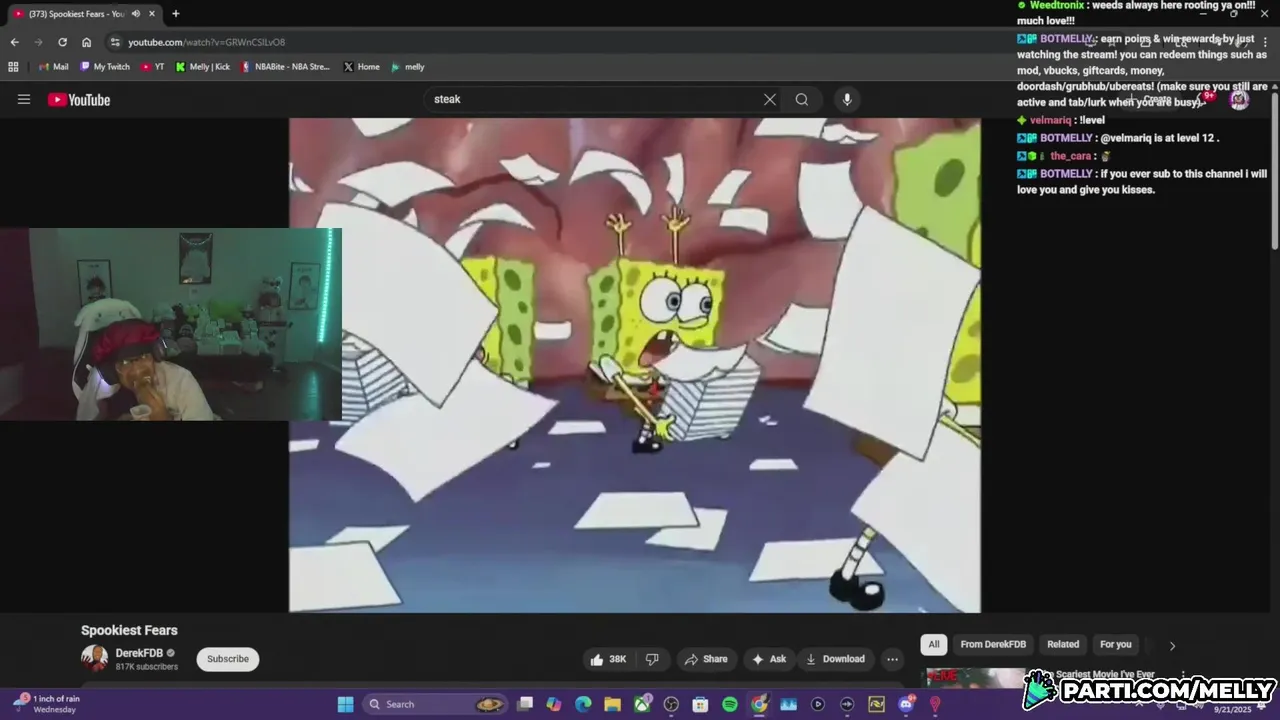Mute the tab via its speaker icon
Viewport: 1280px width, 720px height.
(135, 14)
